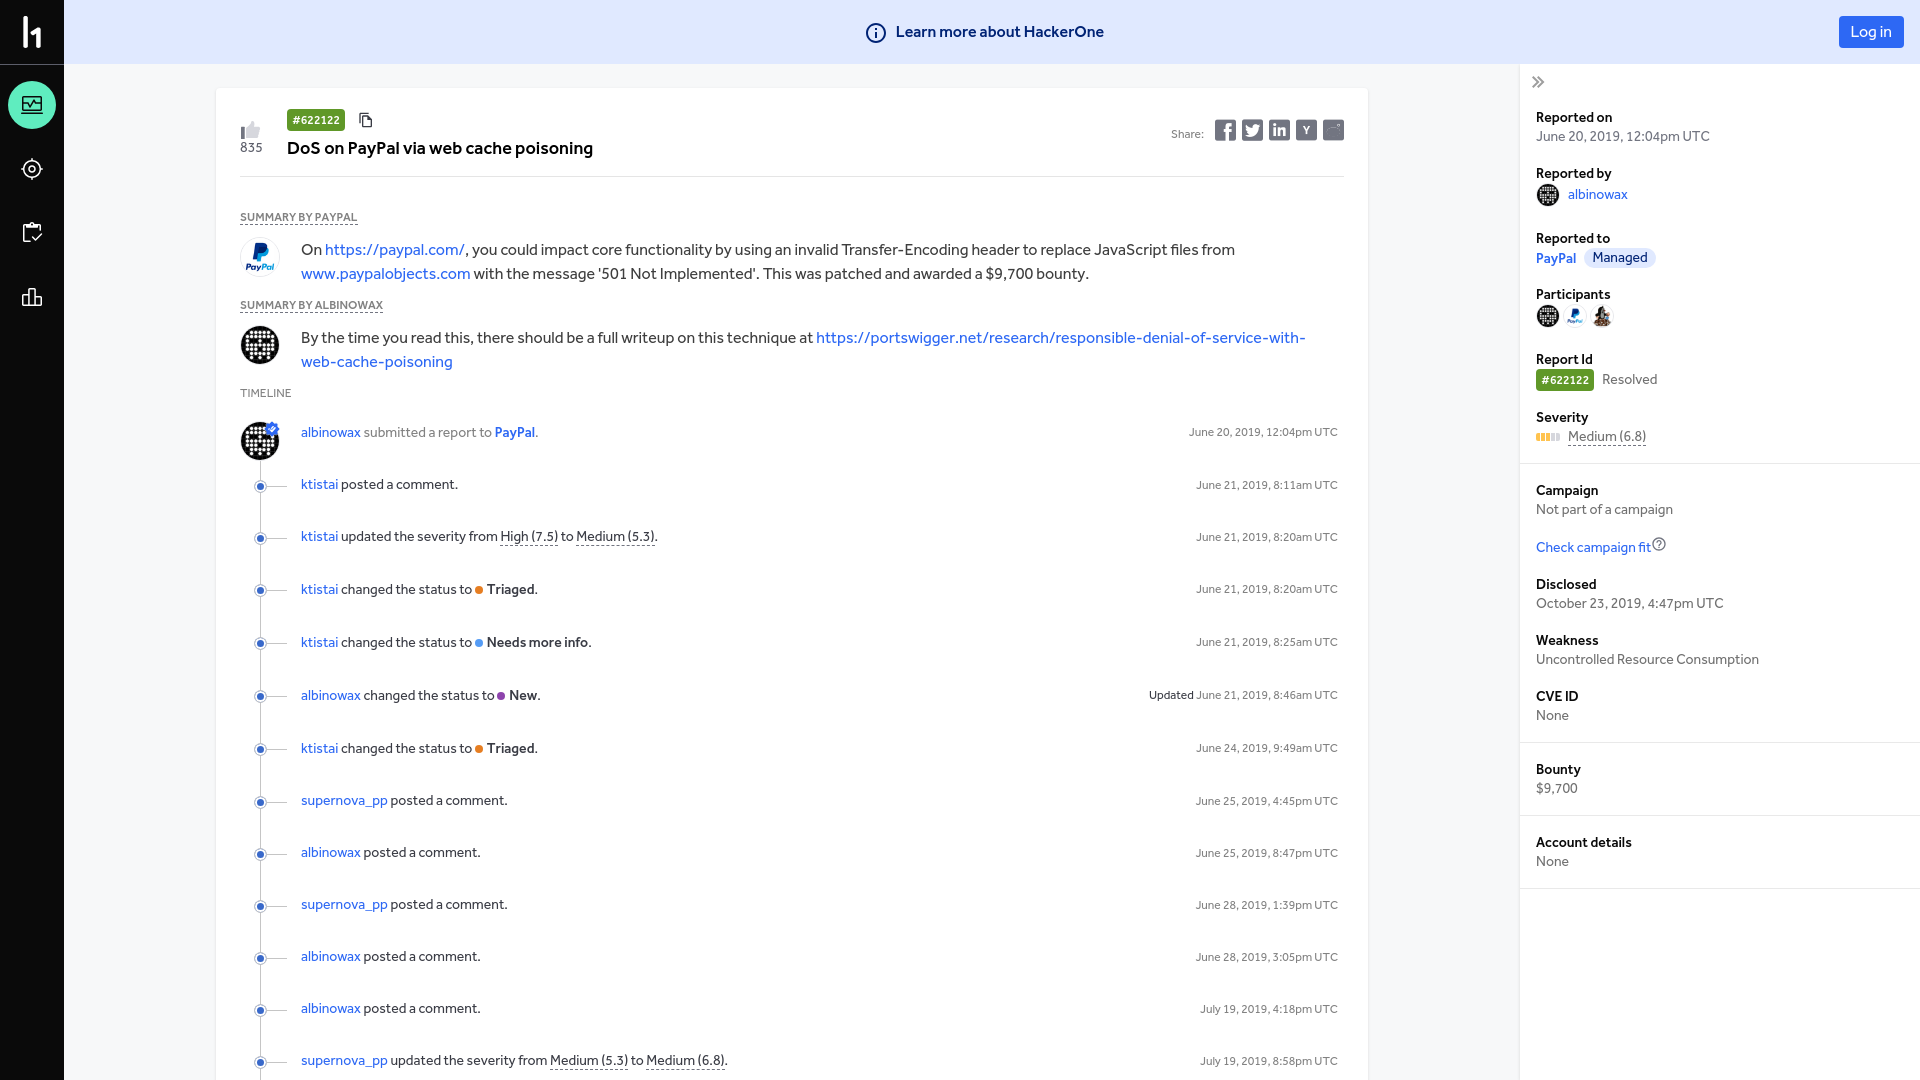Image resolution: width=1920 pixels, height=1080 pixels.
Task: Log in using the top-right button
Action: pos(1871,32)
